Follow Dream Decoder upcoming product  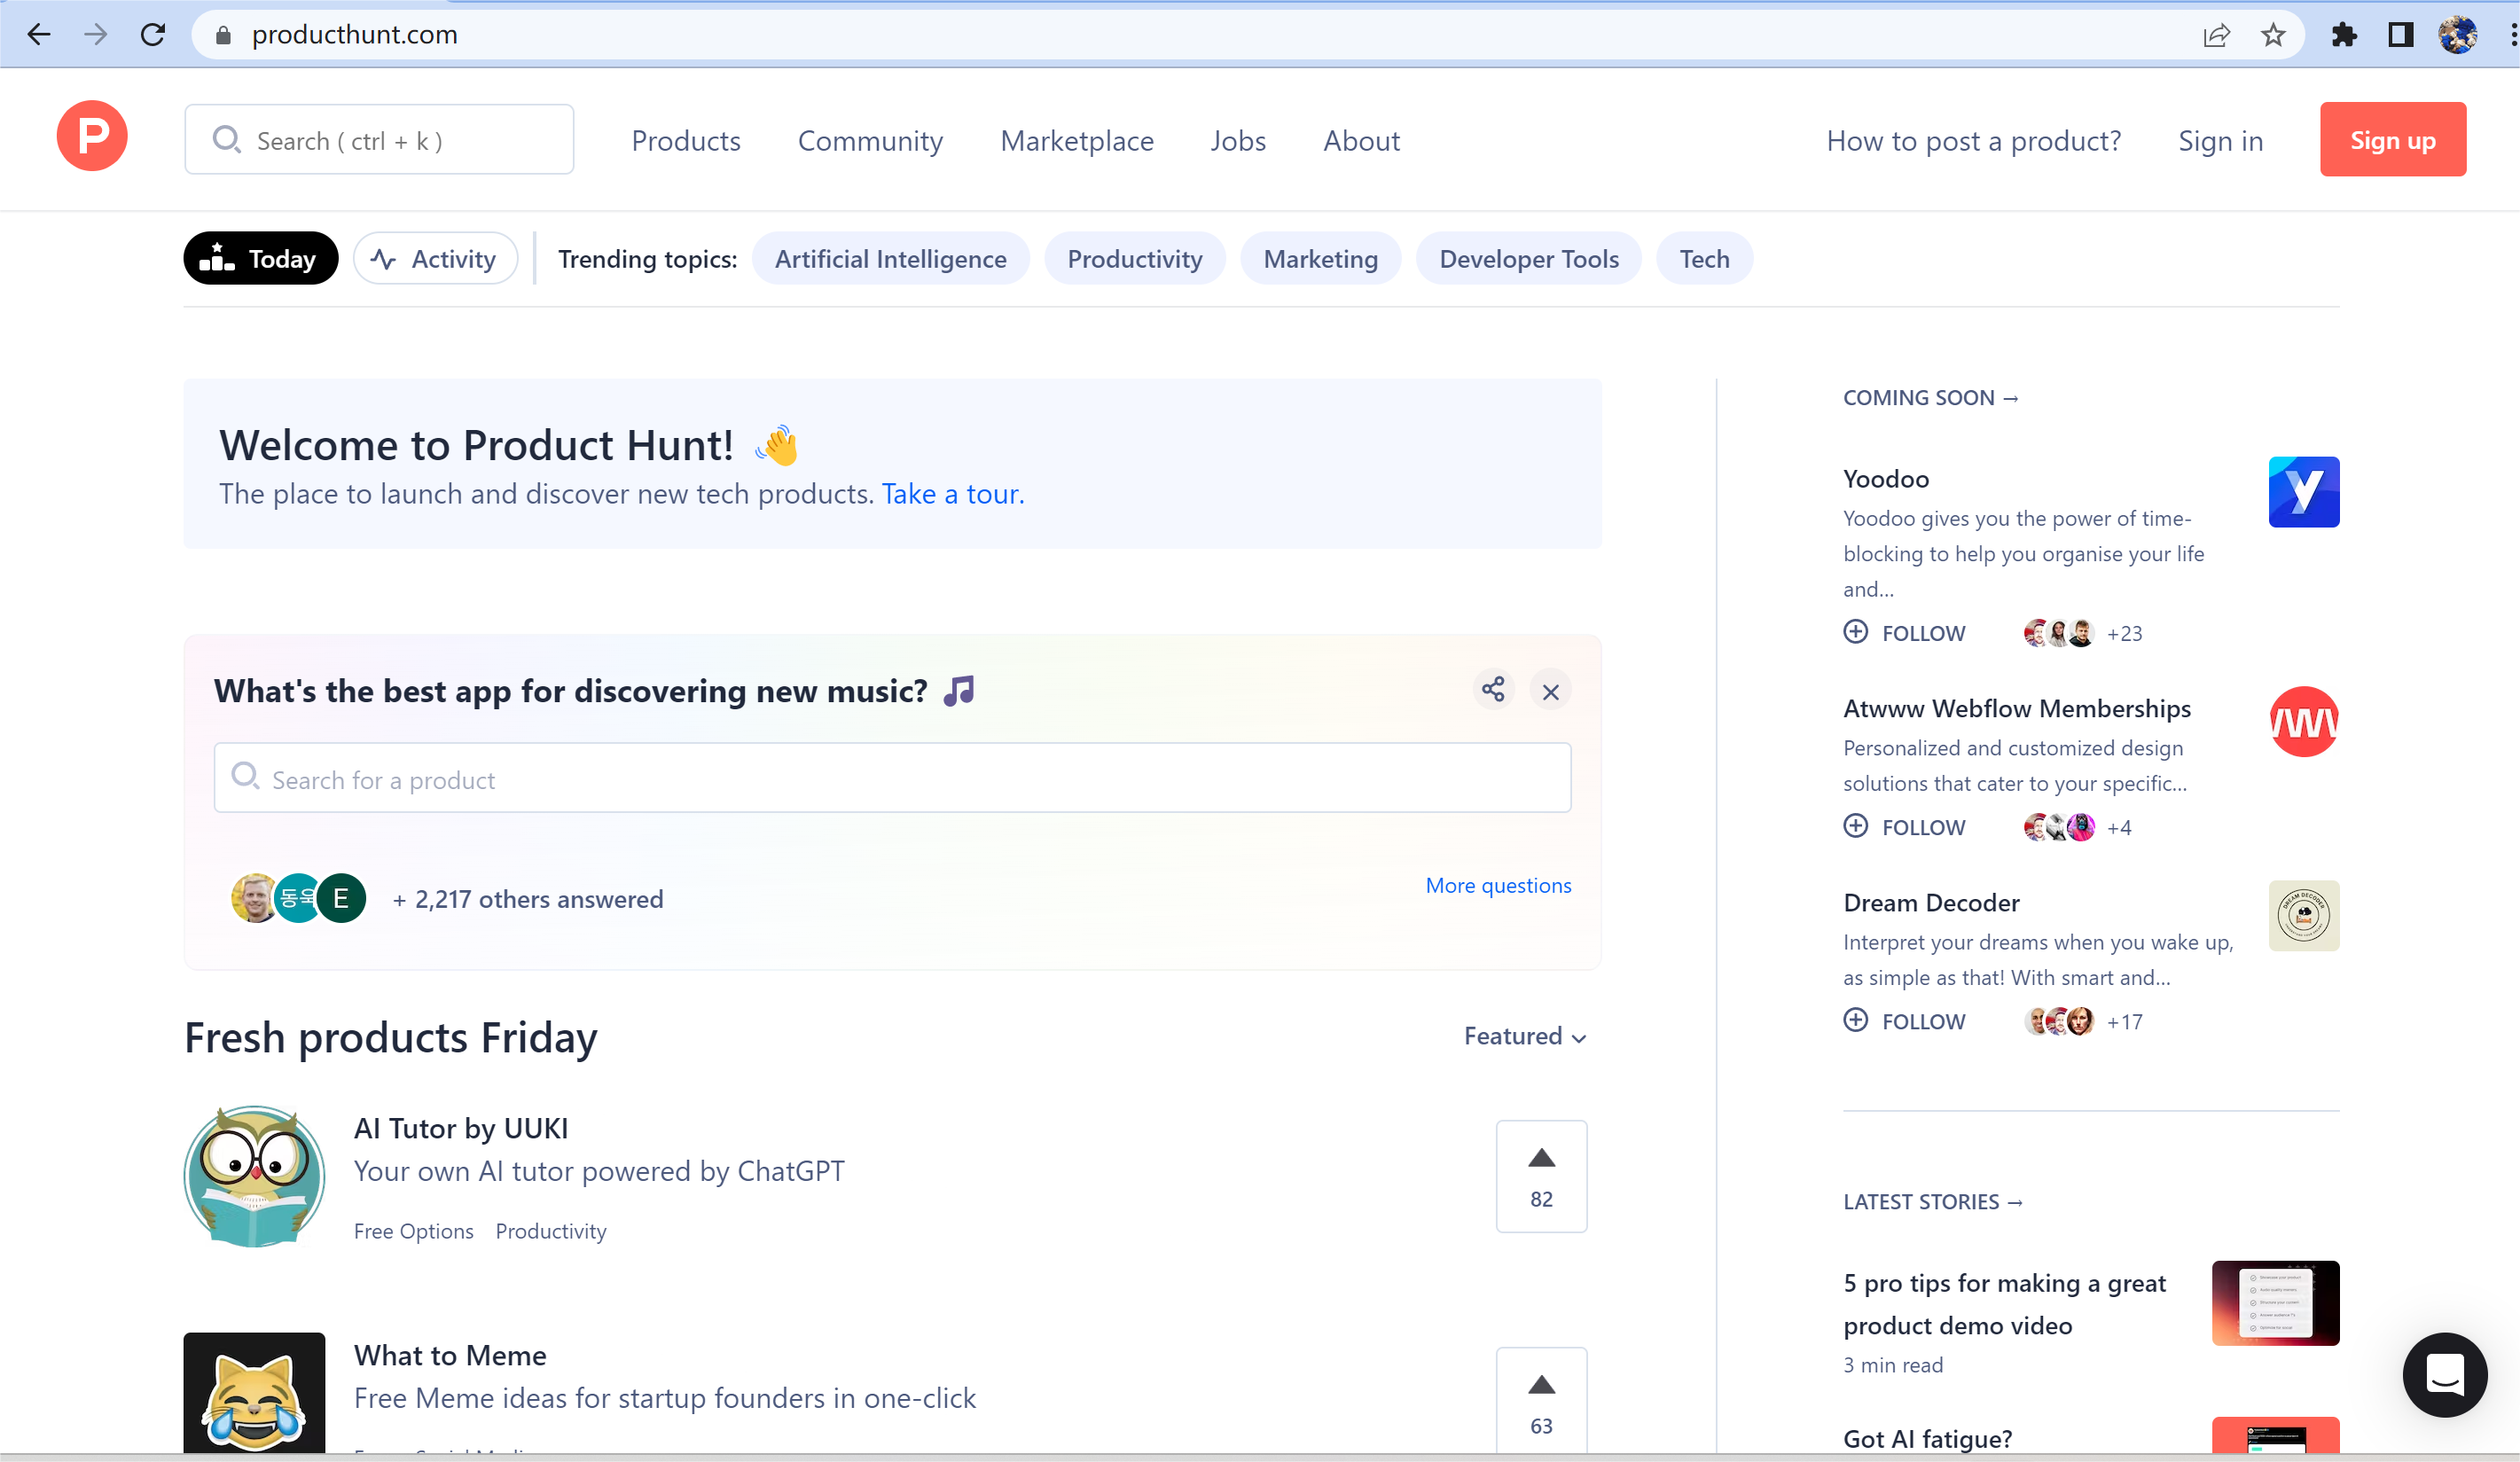1905,1021
